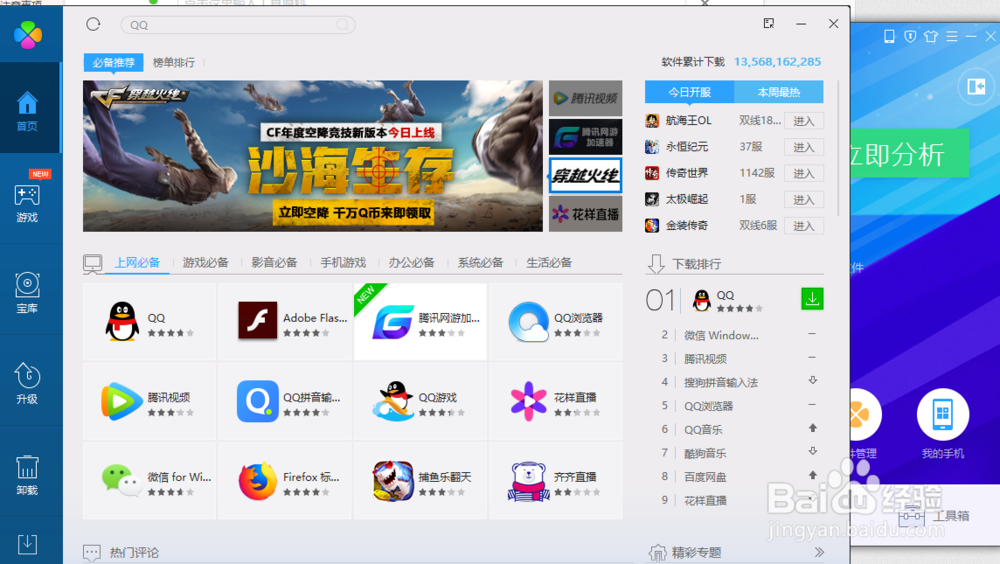Image resolution: width=1000 pixels, height=564 pixels.
Task: Open the 卸载 uninstall sidebar icon
Action: coord(27,475)
